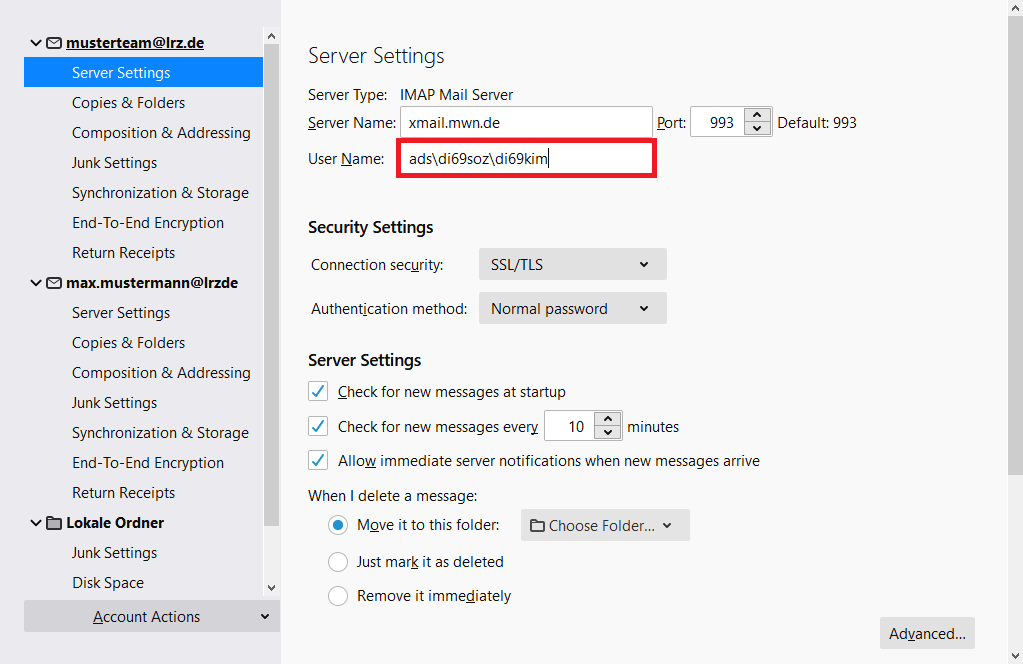Collapse the musterteam@lrz.de account tree
Image resolution: width=1023 pixels, height=664 pixels.
click(37, 43)
